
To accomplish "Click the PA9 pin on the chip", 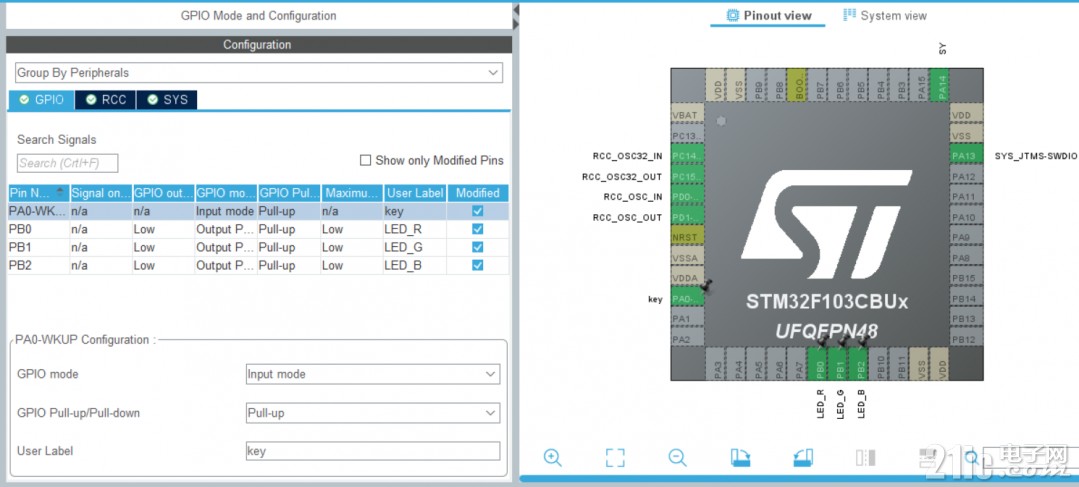I will pos(967,237).
